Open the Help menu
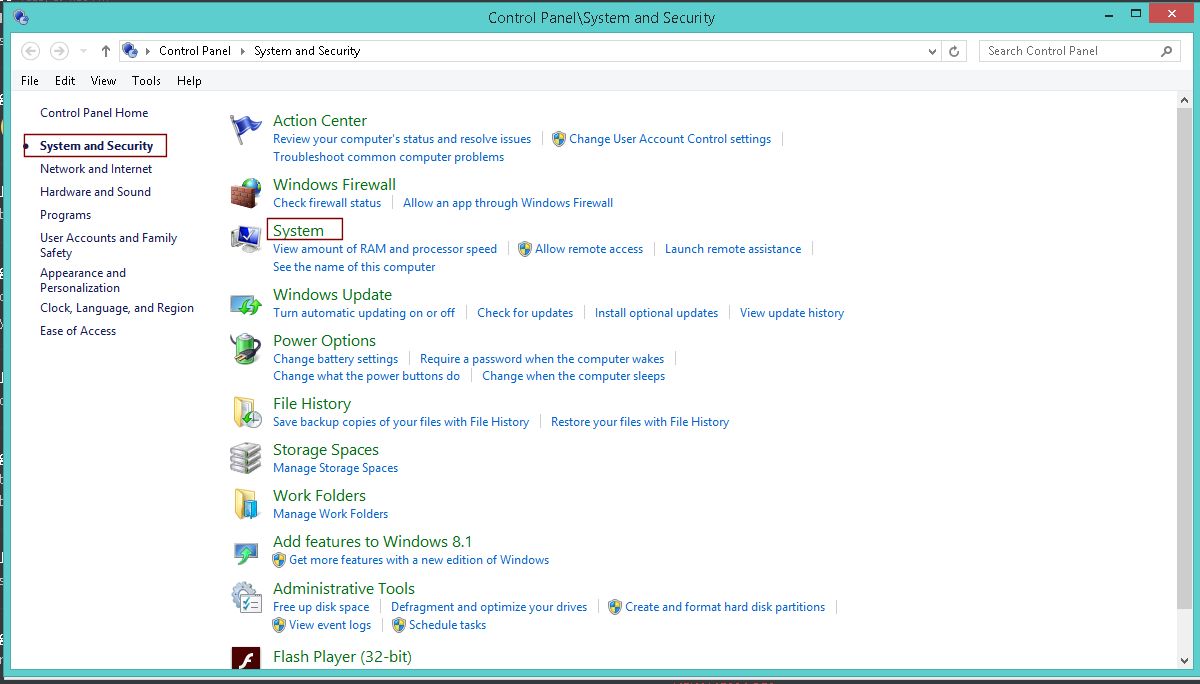Screen dimensions: 1200x684 point(189,81)
